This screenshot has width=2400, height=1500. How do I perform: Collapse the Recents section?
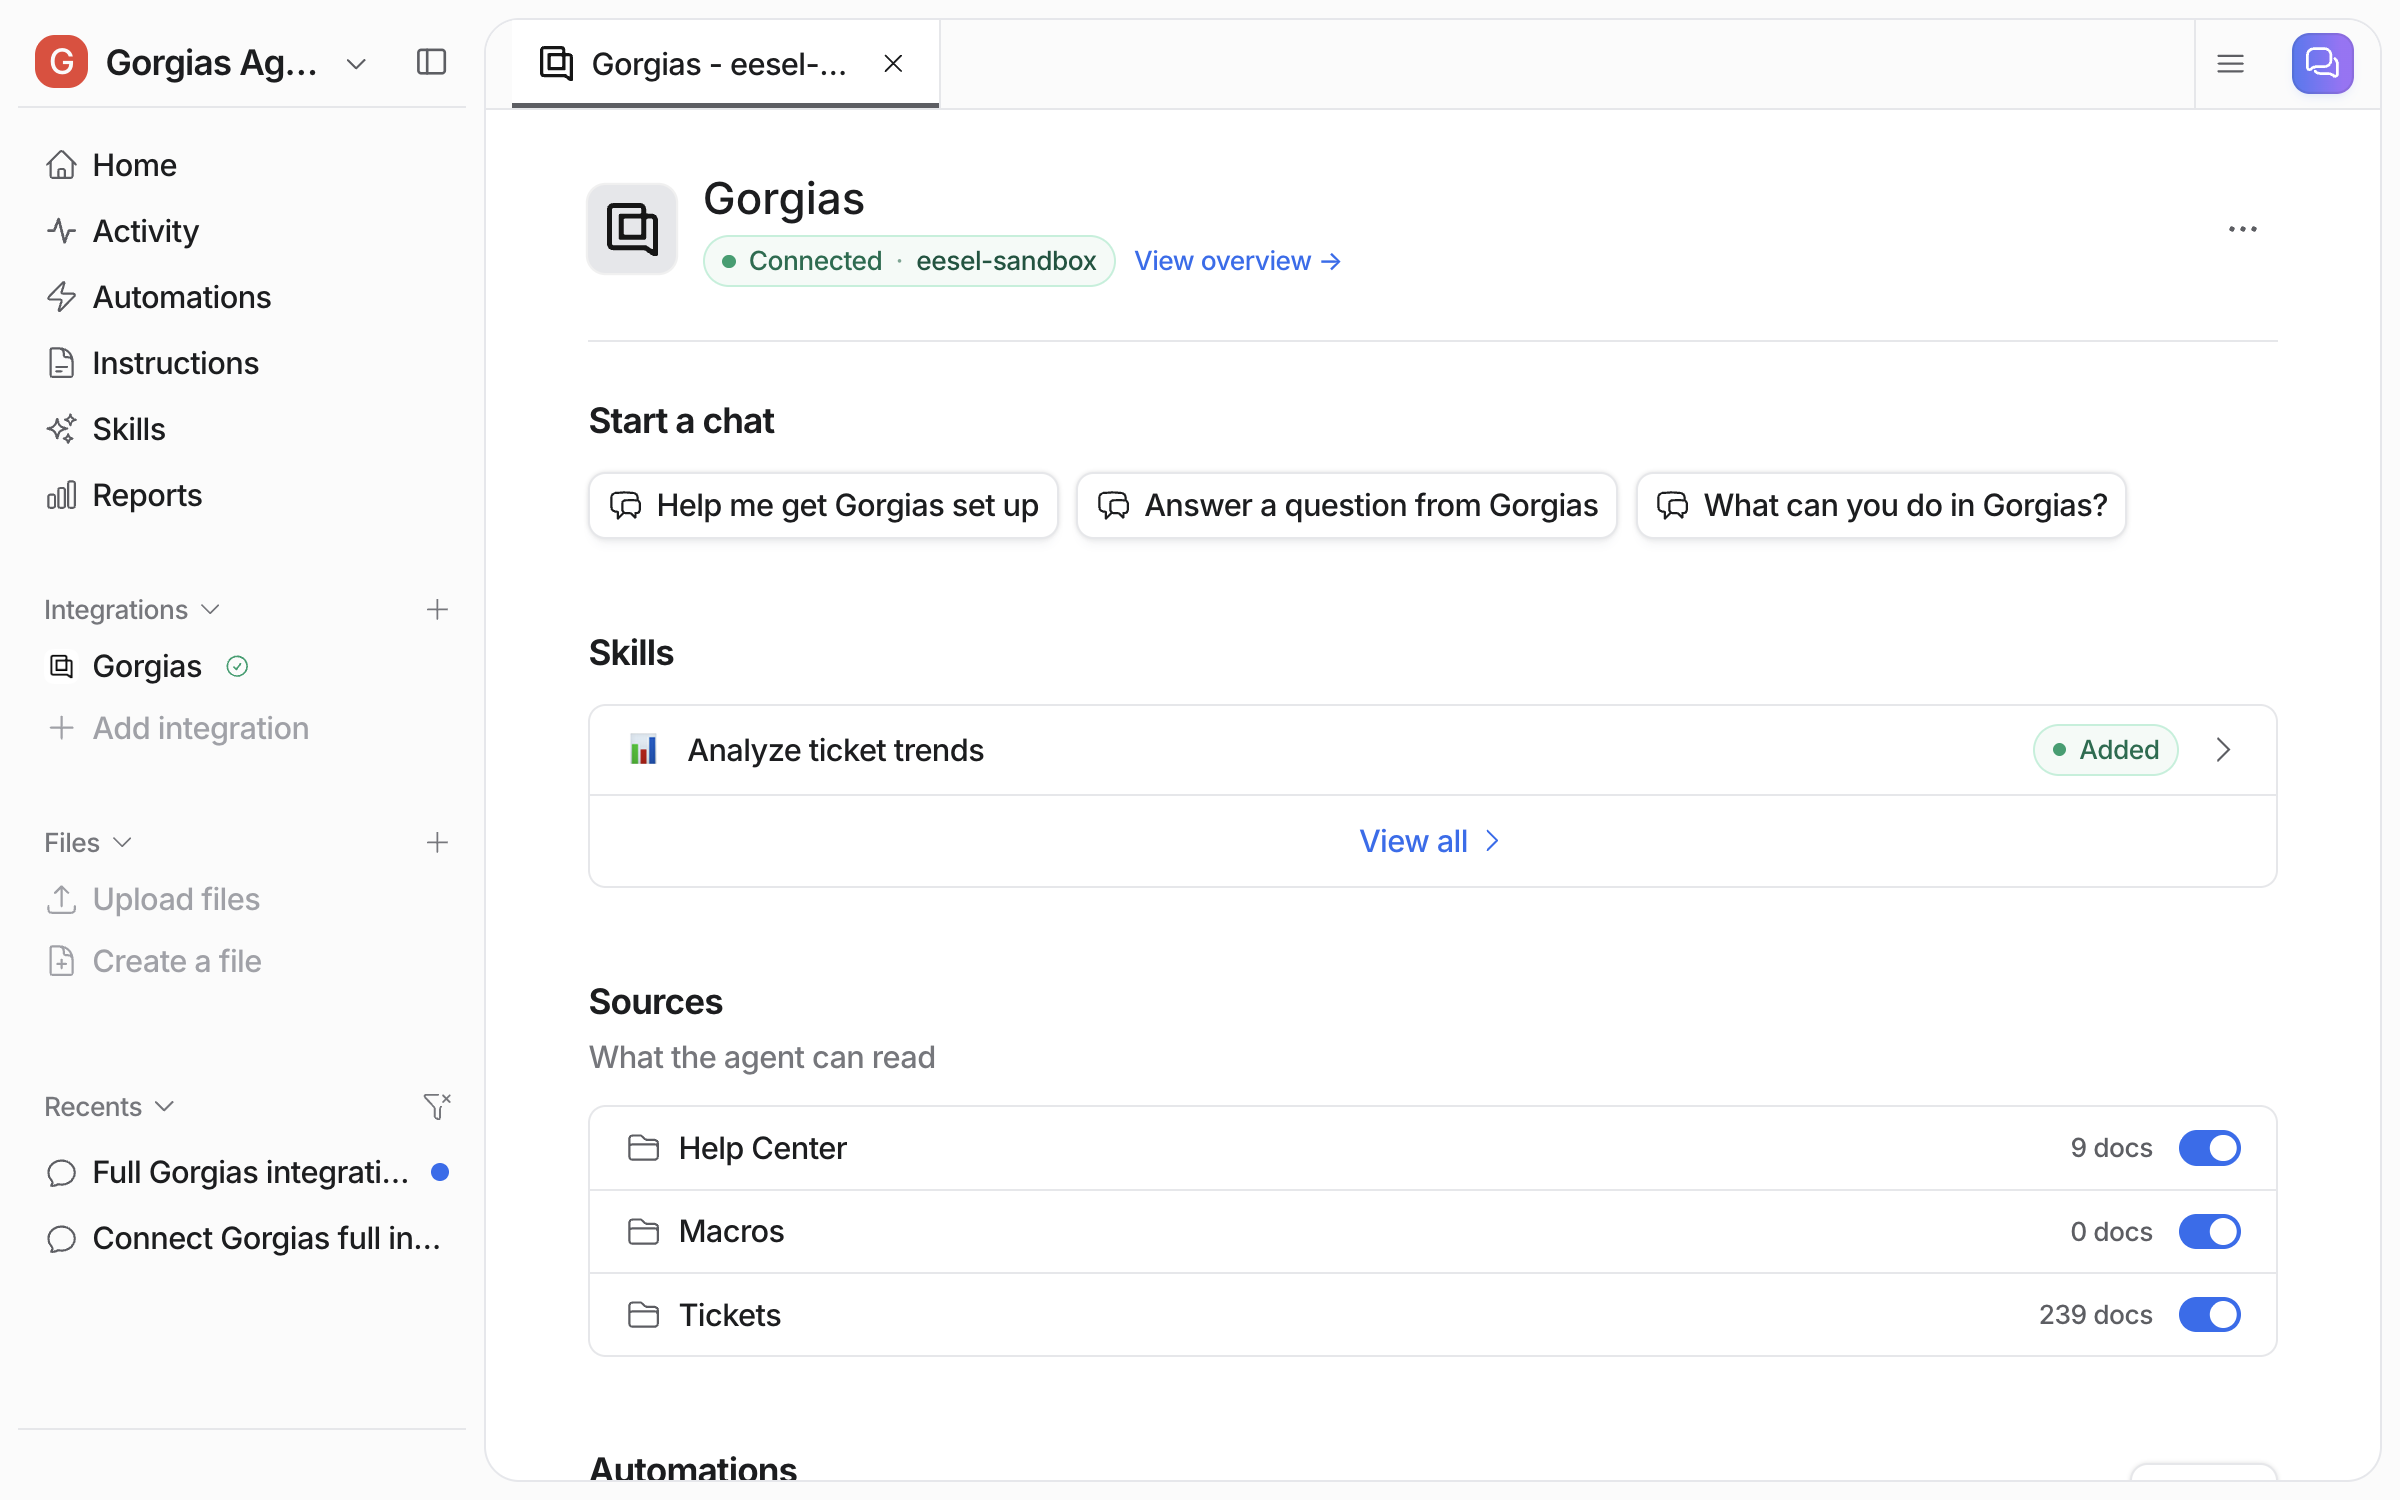(x=109, y=1107)
